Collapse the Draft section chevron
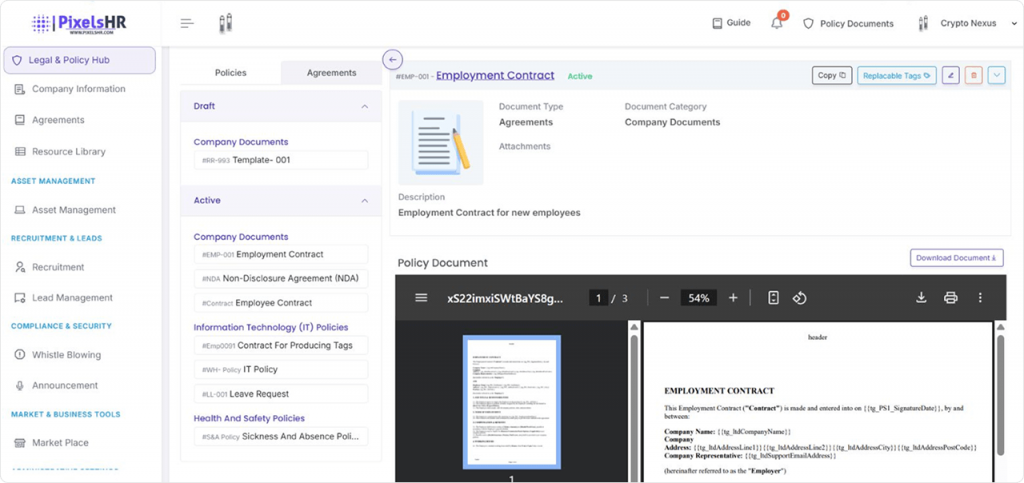The height and width of the screenshot is (483, 1024). click(x=364, y=106)
